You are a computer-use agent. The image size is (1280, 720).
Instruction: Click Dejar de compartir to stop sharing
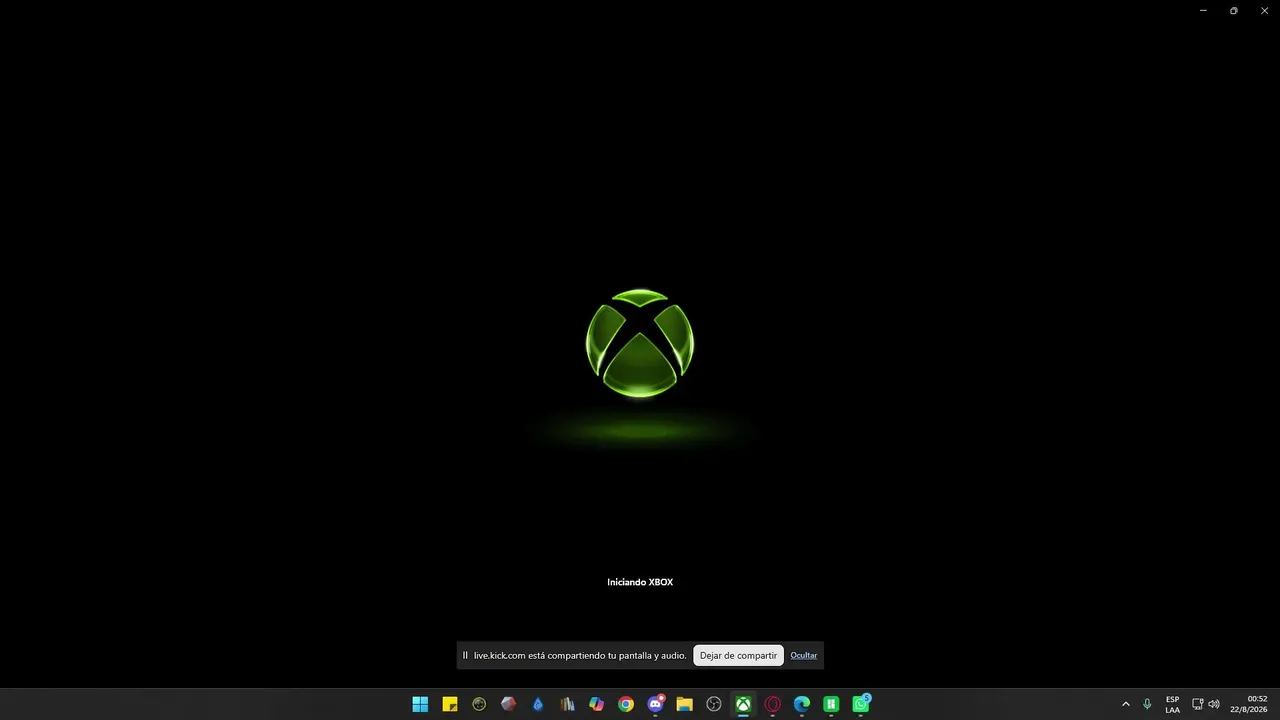point(738,655)
